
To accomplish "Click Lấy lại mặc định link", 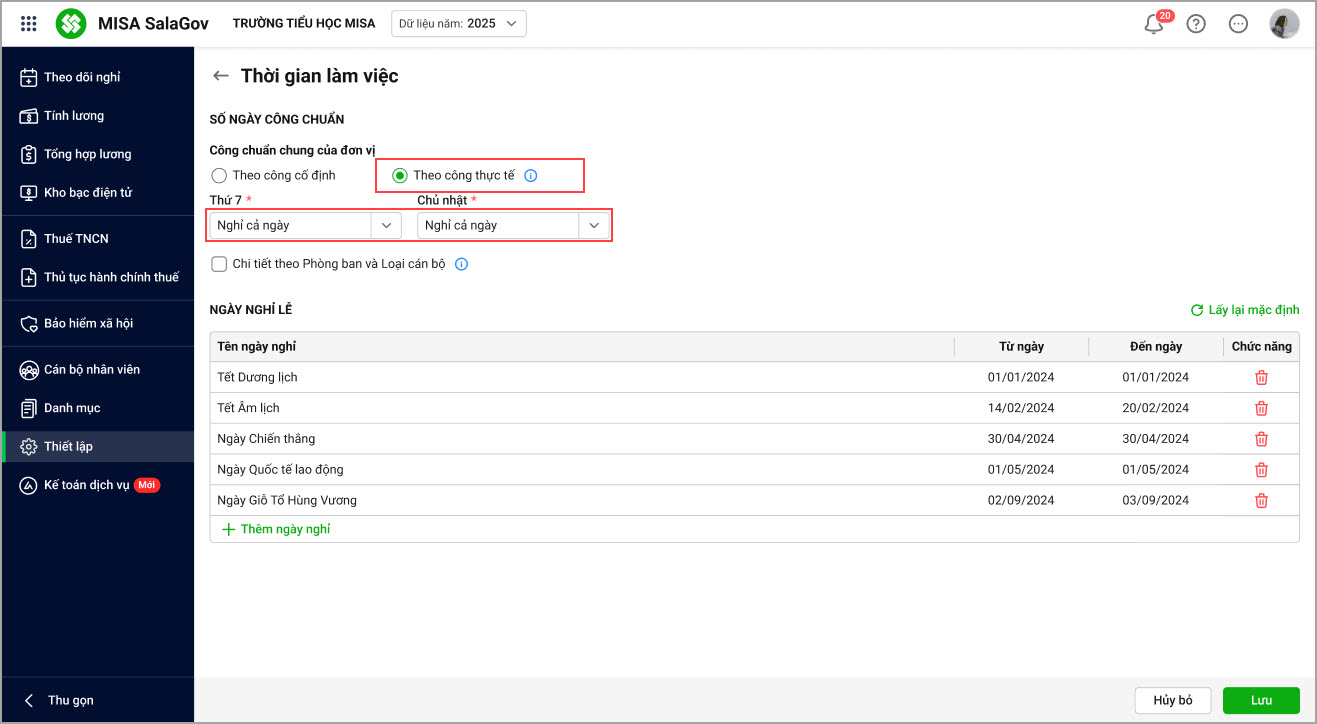I will (1245, 310).
